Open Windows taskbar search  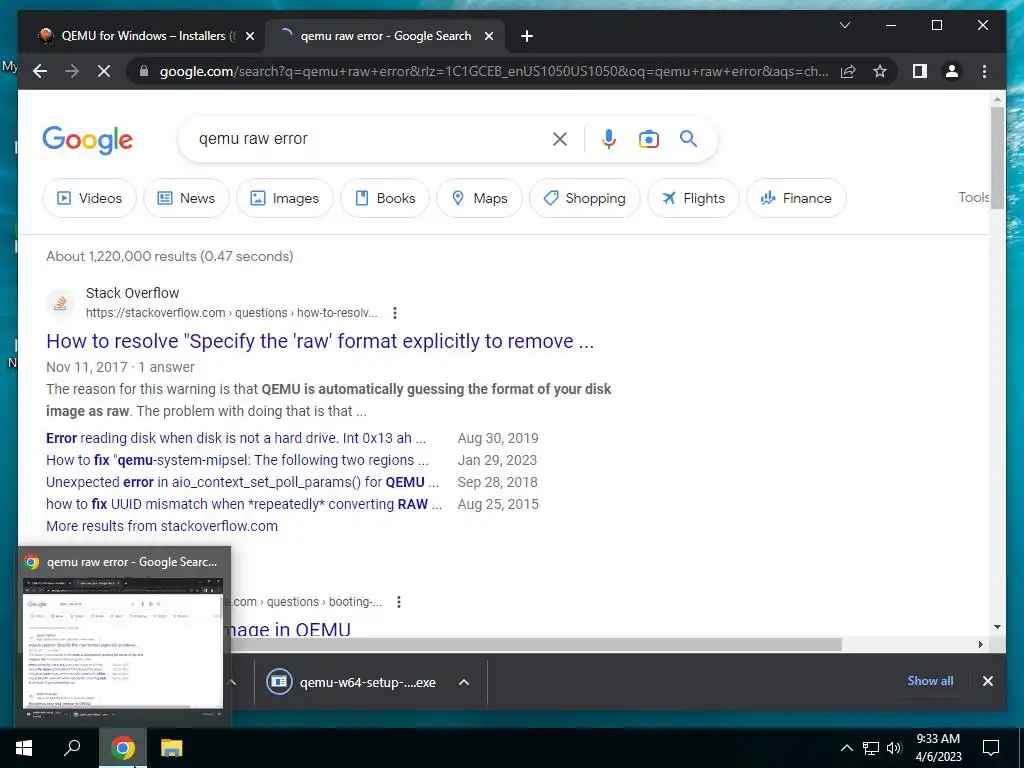click(x=72, y=748)
